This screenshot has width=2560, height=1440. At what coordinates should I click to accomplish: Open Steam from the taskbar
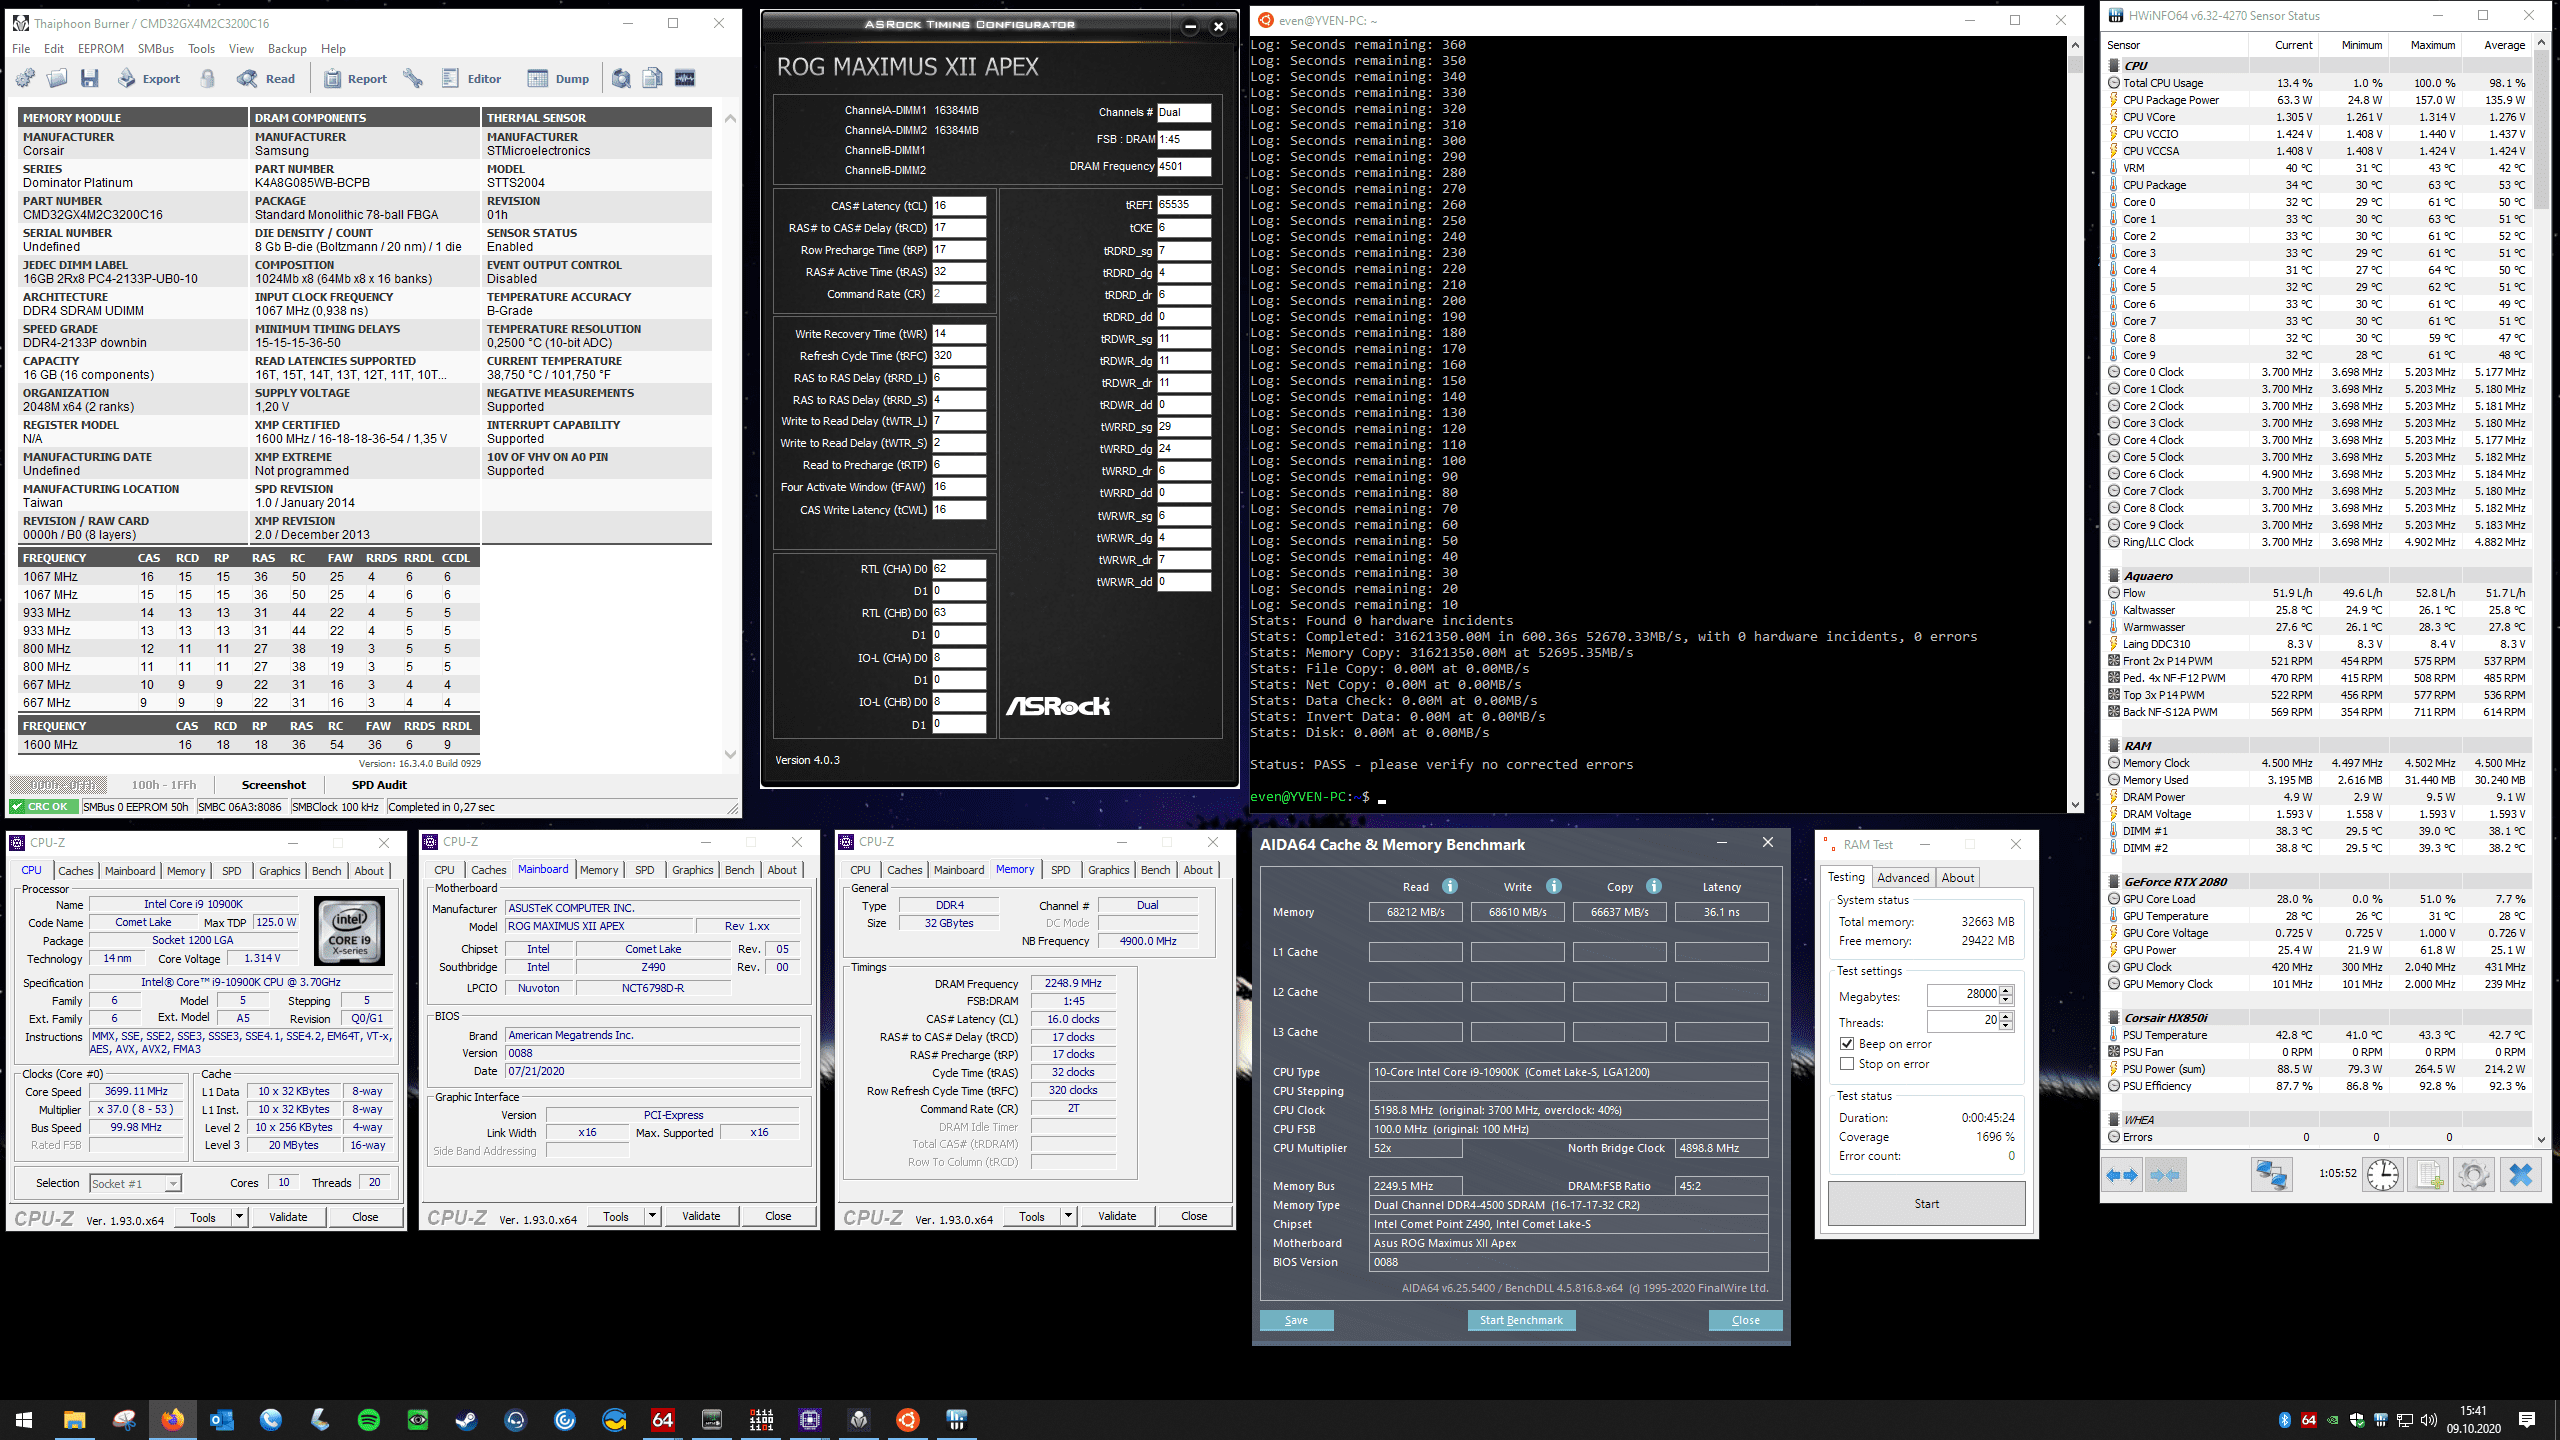466,1419
